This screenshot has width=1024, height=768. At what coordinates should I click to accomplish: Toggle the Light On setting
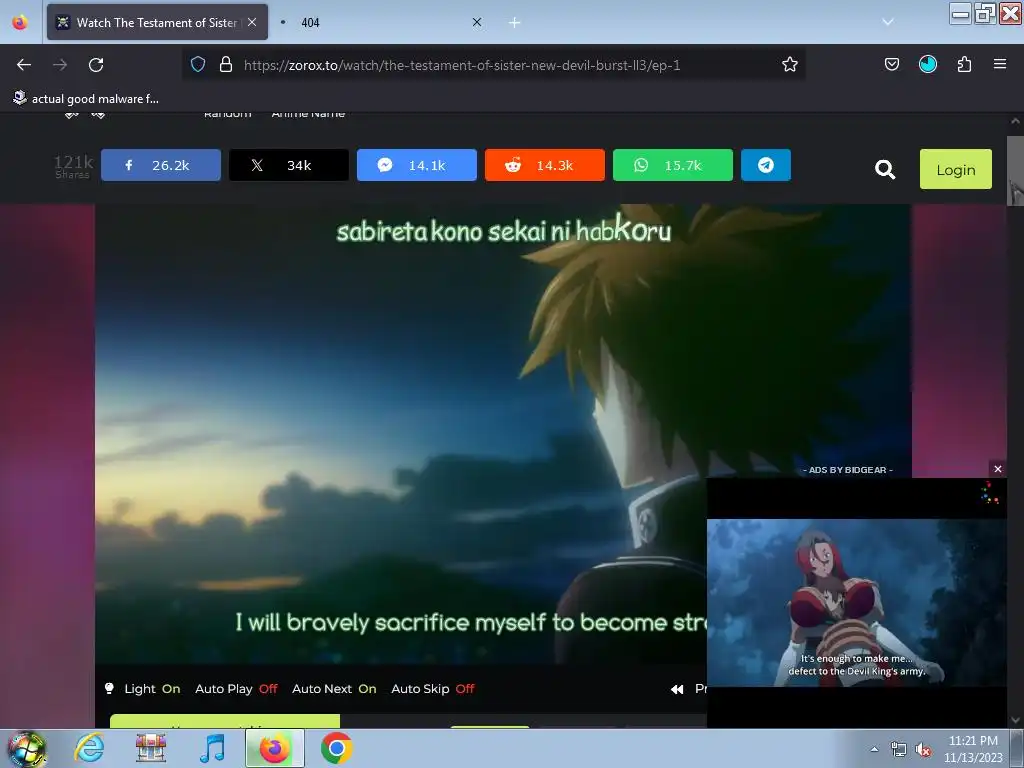(142, 689)
